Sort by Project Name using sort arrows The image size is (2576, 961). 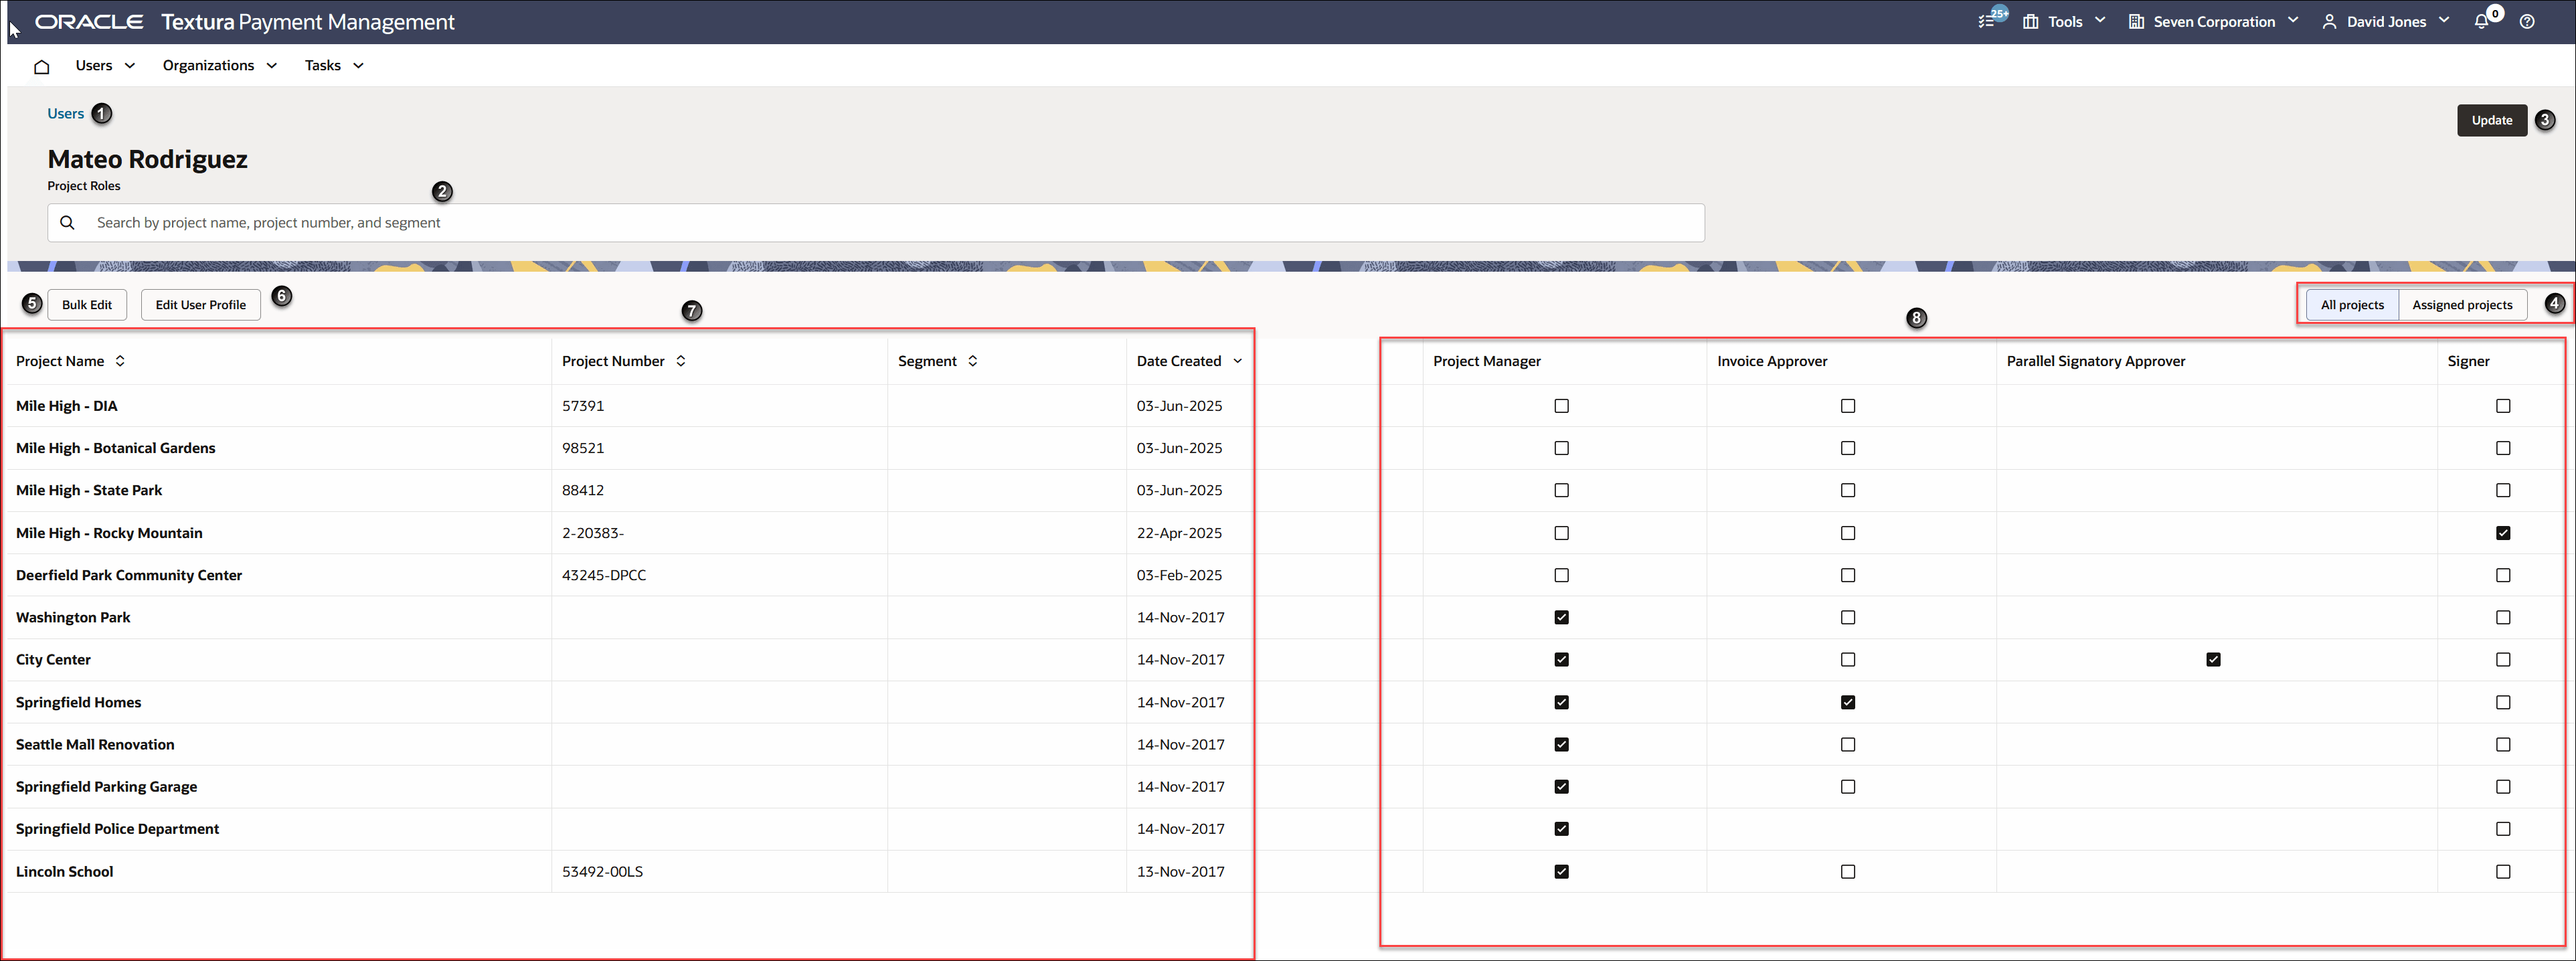pyautogui.click(x=120, y=361)
